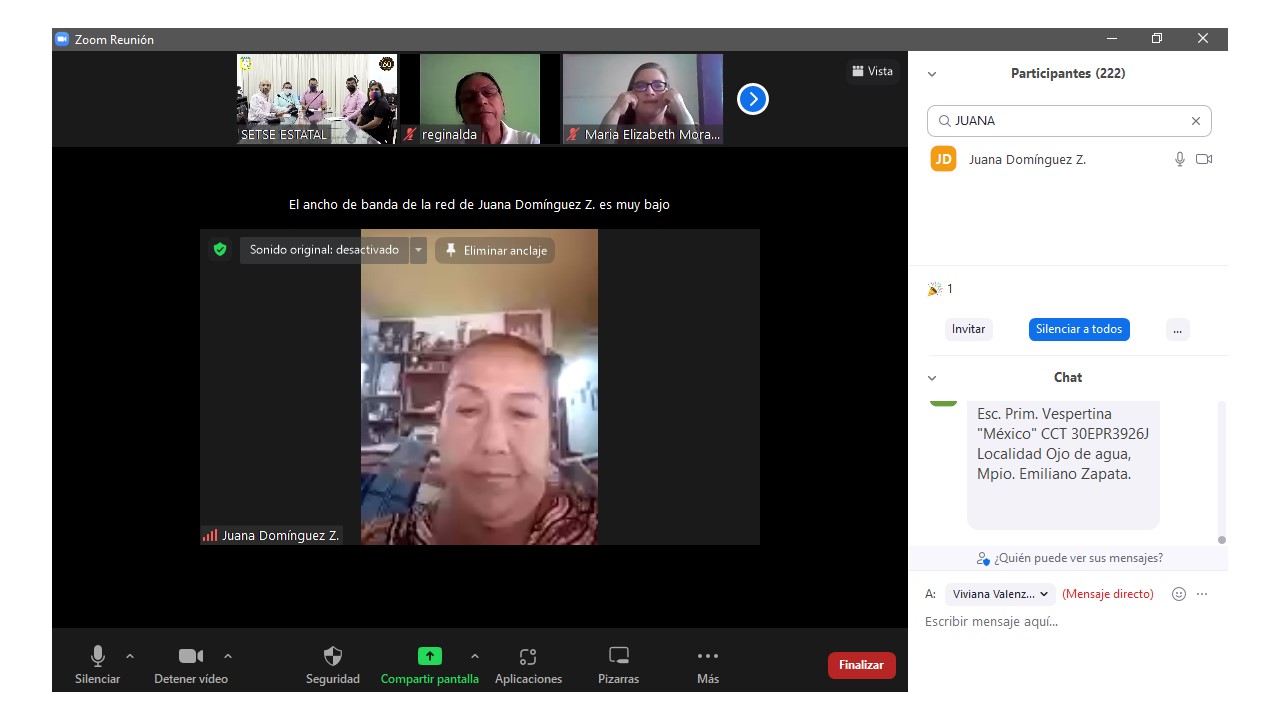Click the Invitar button
Image resolution: width=1280 pixels, height=720 pixels.
tap(968, 329)
